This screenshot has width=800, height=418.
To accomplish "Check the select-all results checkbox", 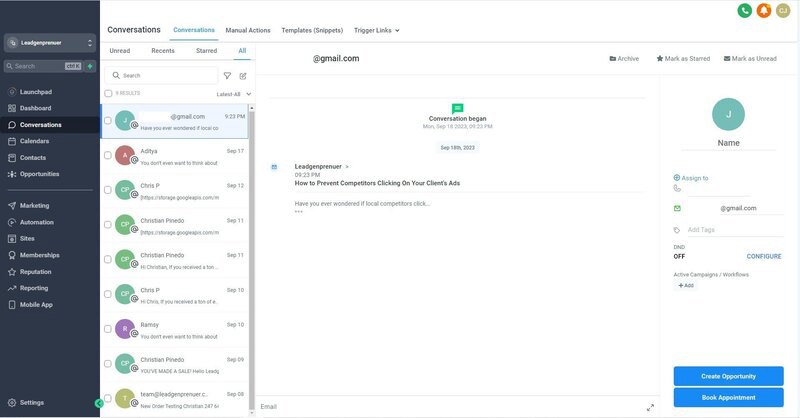I will tap(108, 93).
